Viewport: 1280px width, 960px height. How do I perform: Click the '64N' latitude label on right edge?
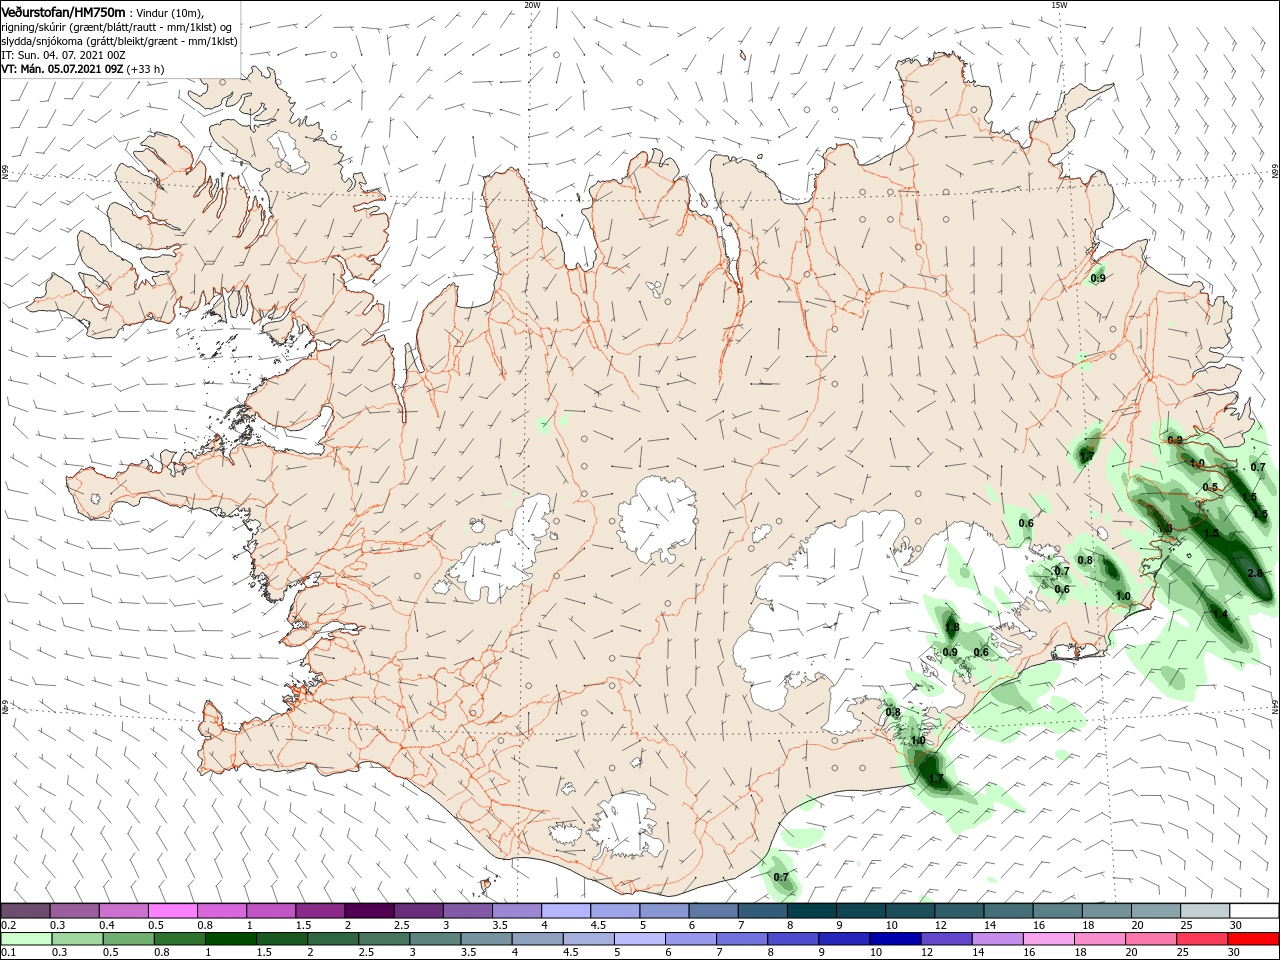[x=1275, y=705]
